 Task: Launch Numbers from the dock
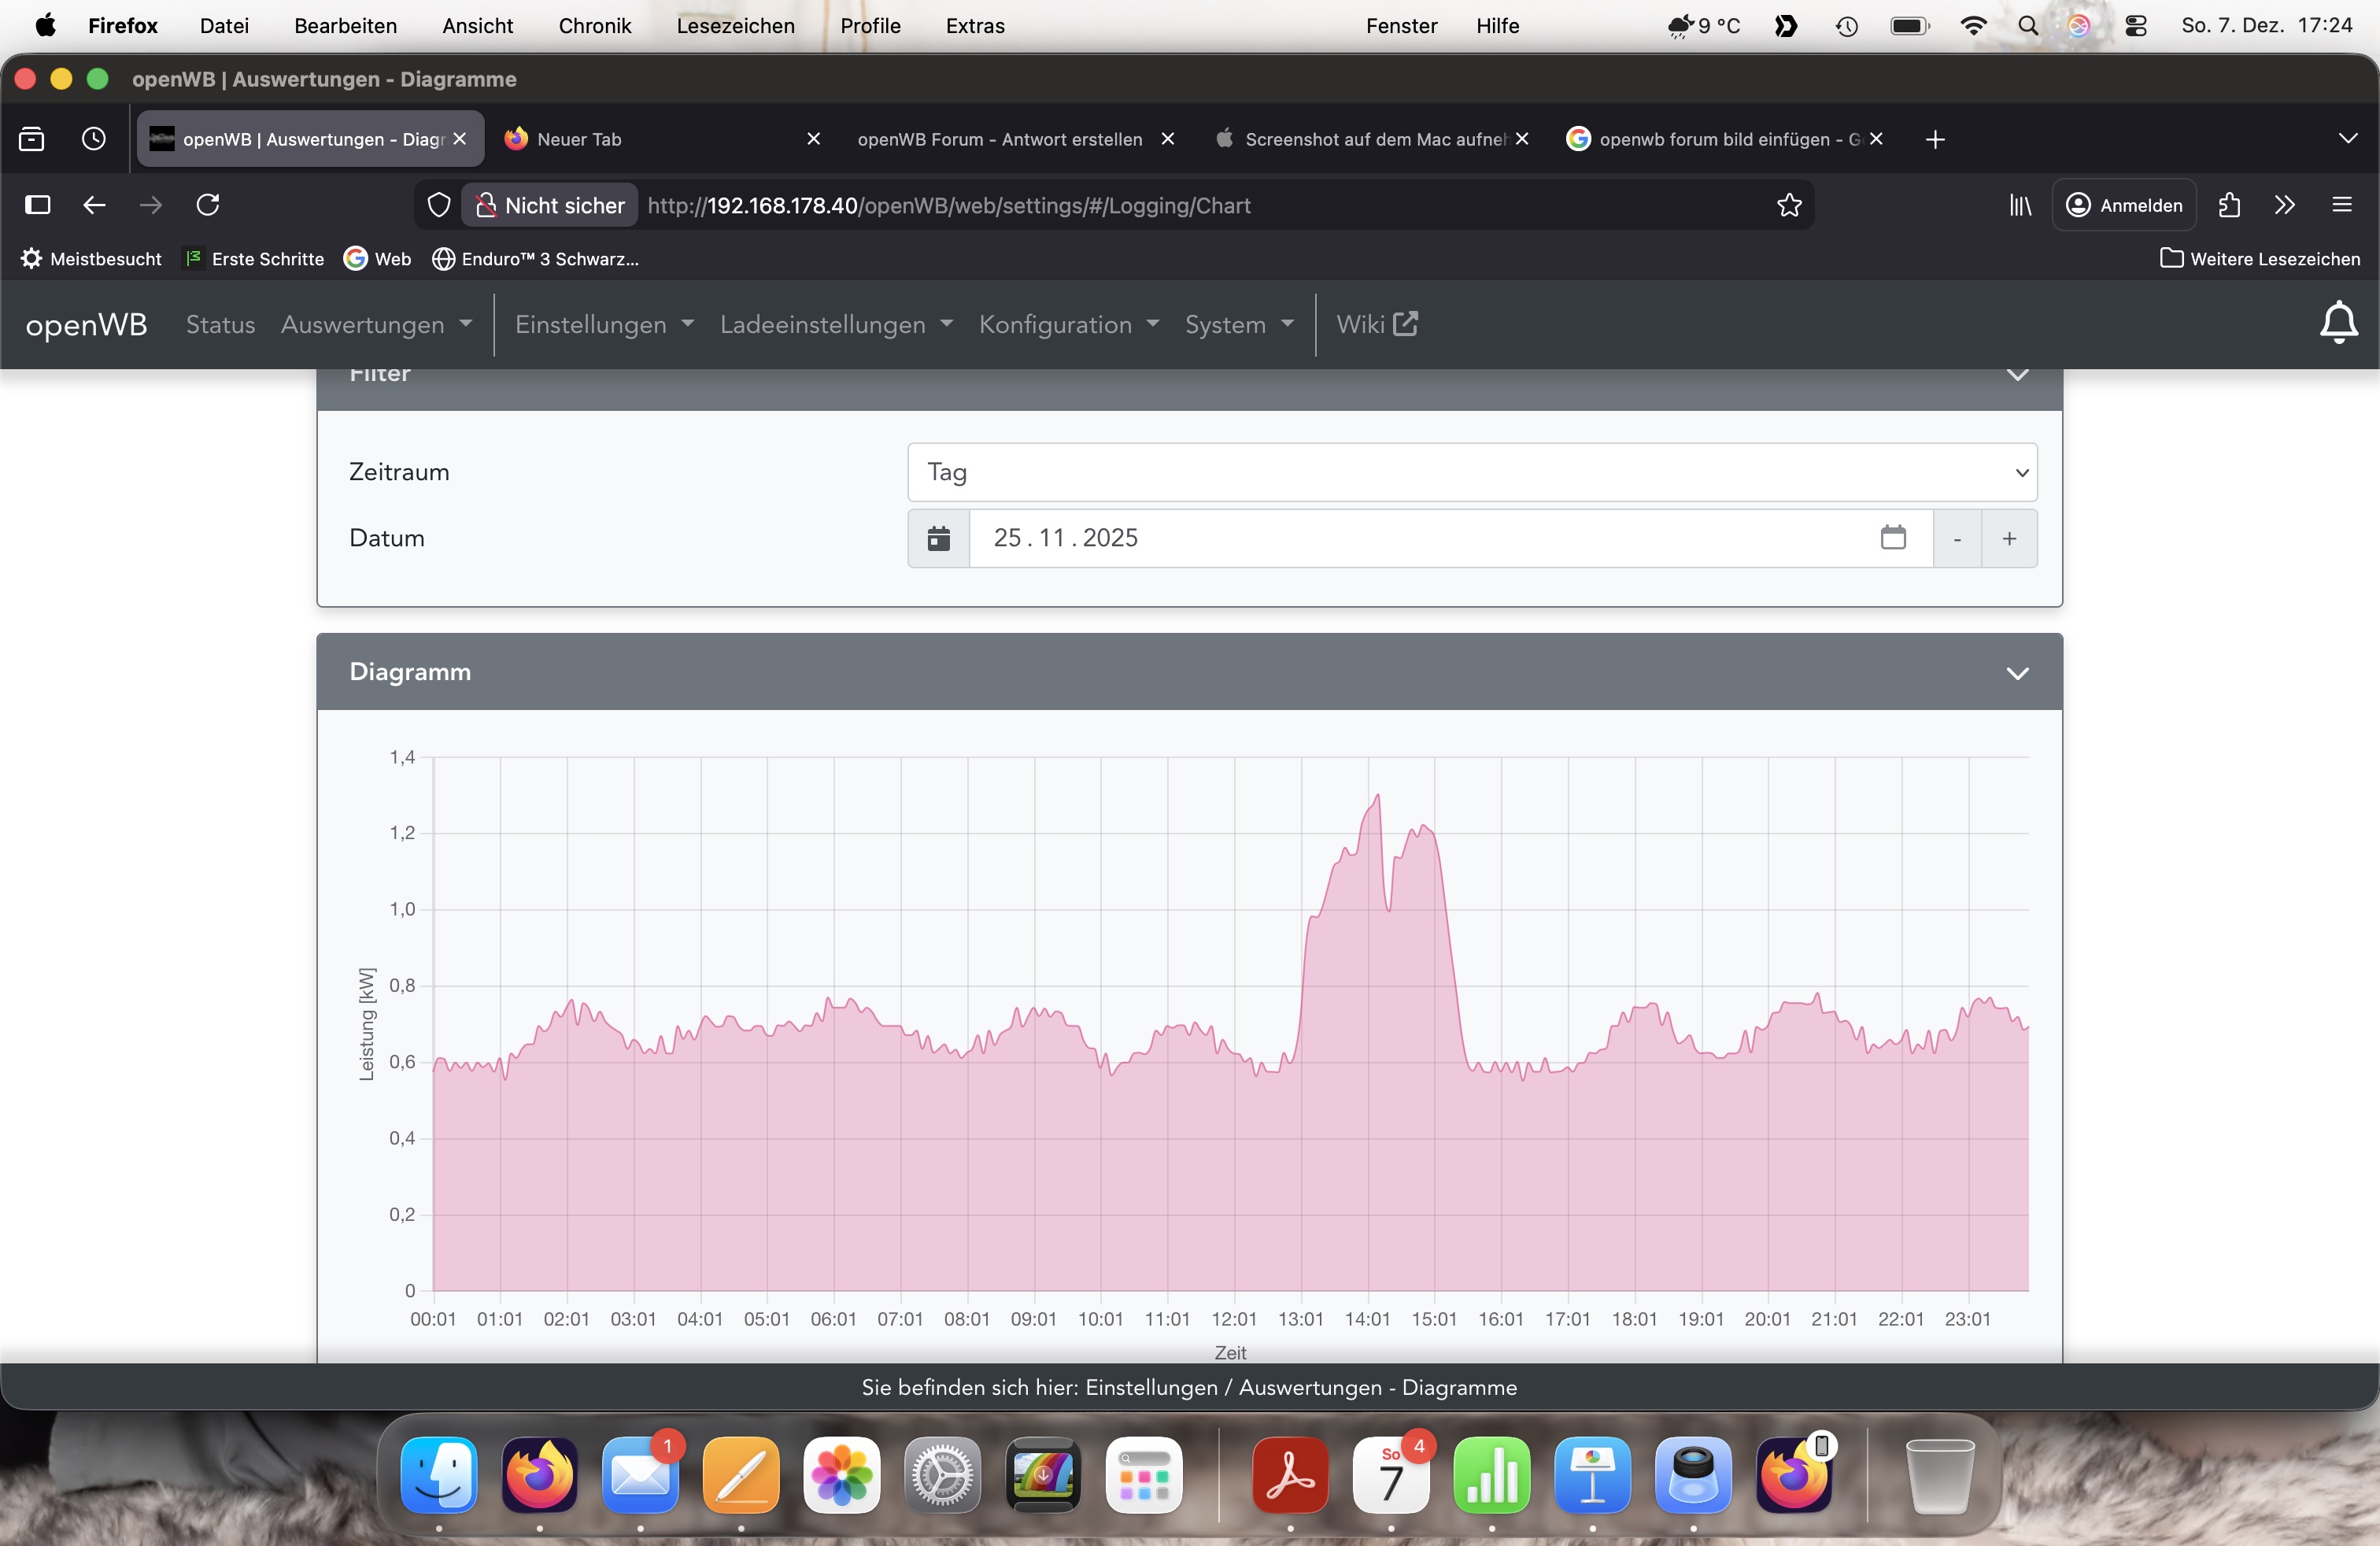click(x=1491, y=1475)
